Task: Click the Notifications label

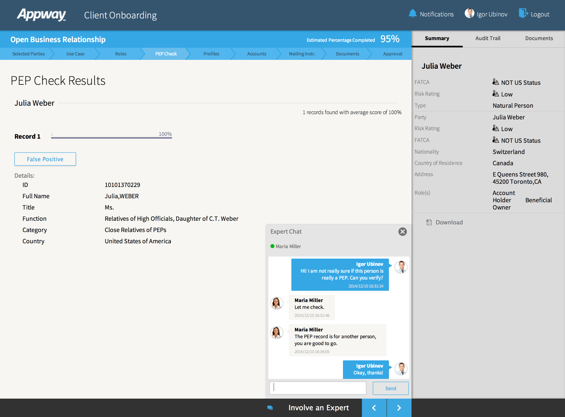Action: pos(436,14)
